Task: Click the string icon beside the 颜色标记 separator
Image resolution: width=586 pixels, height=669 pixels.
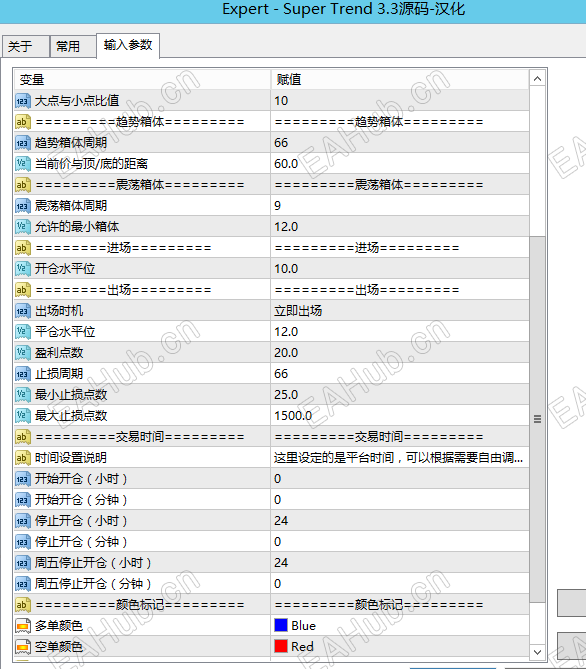Action: 23,605
